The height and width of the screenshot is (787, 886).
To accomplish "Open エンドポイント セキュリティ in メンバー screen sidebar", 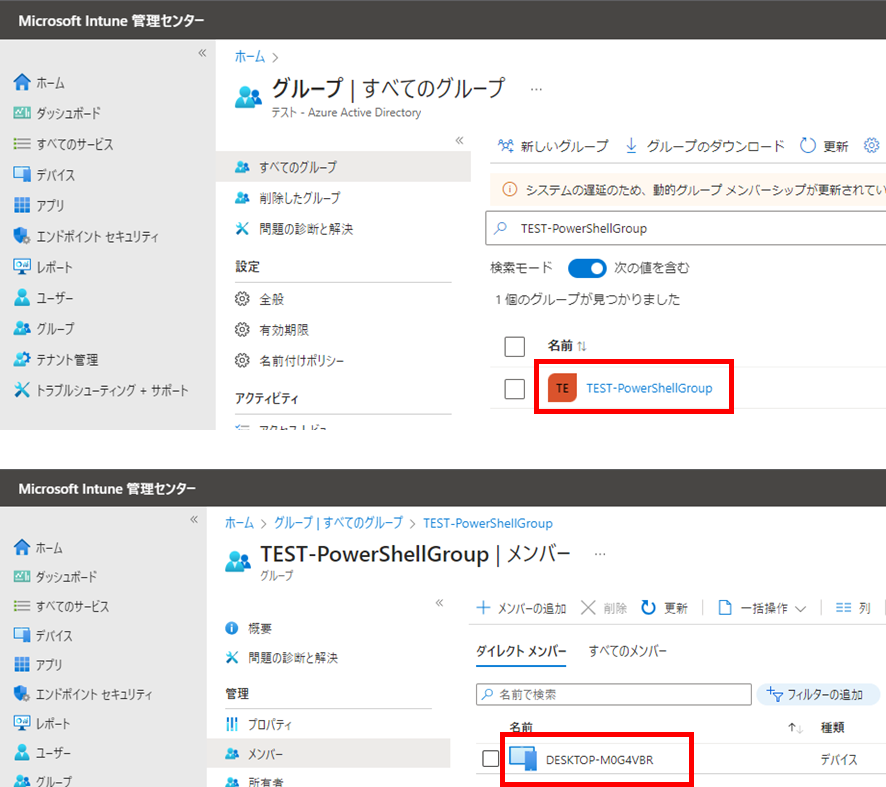I will [x=83, y=694].
